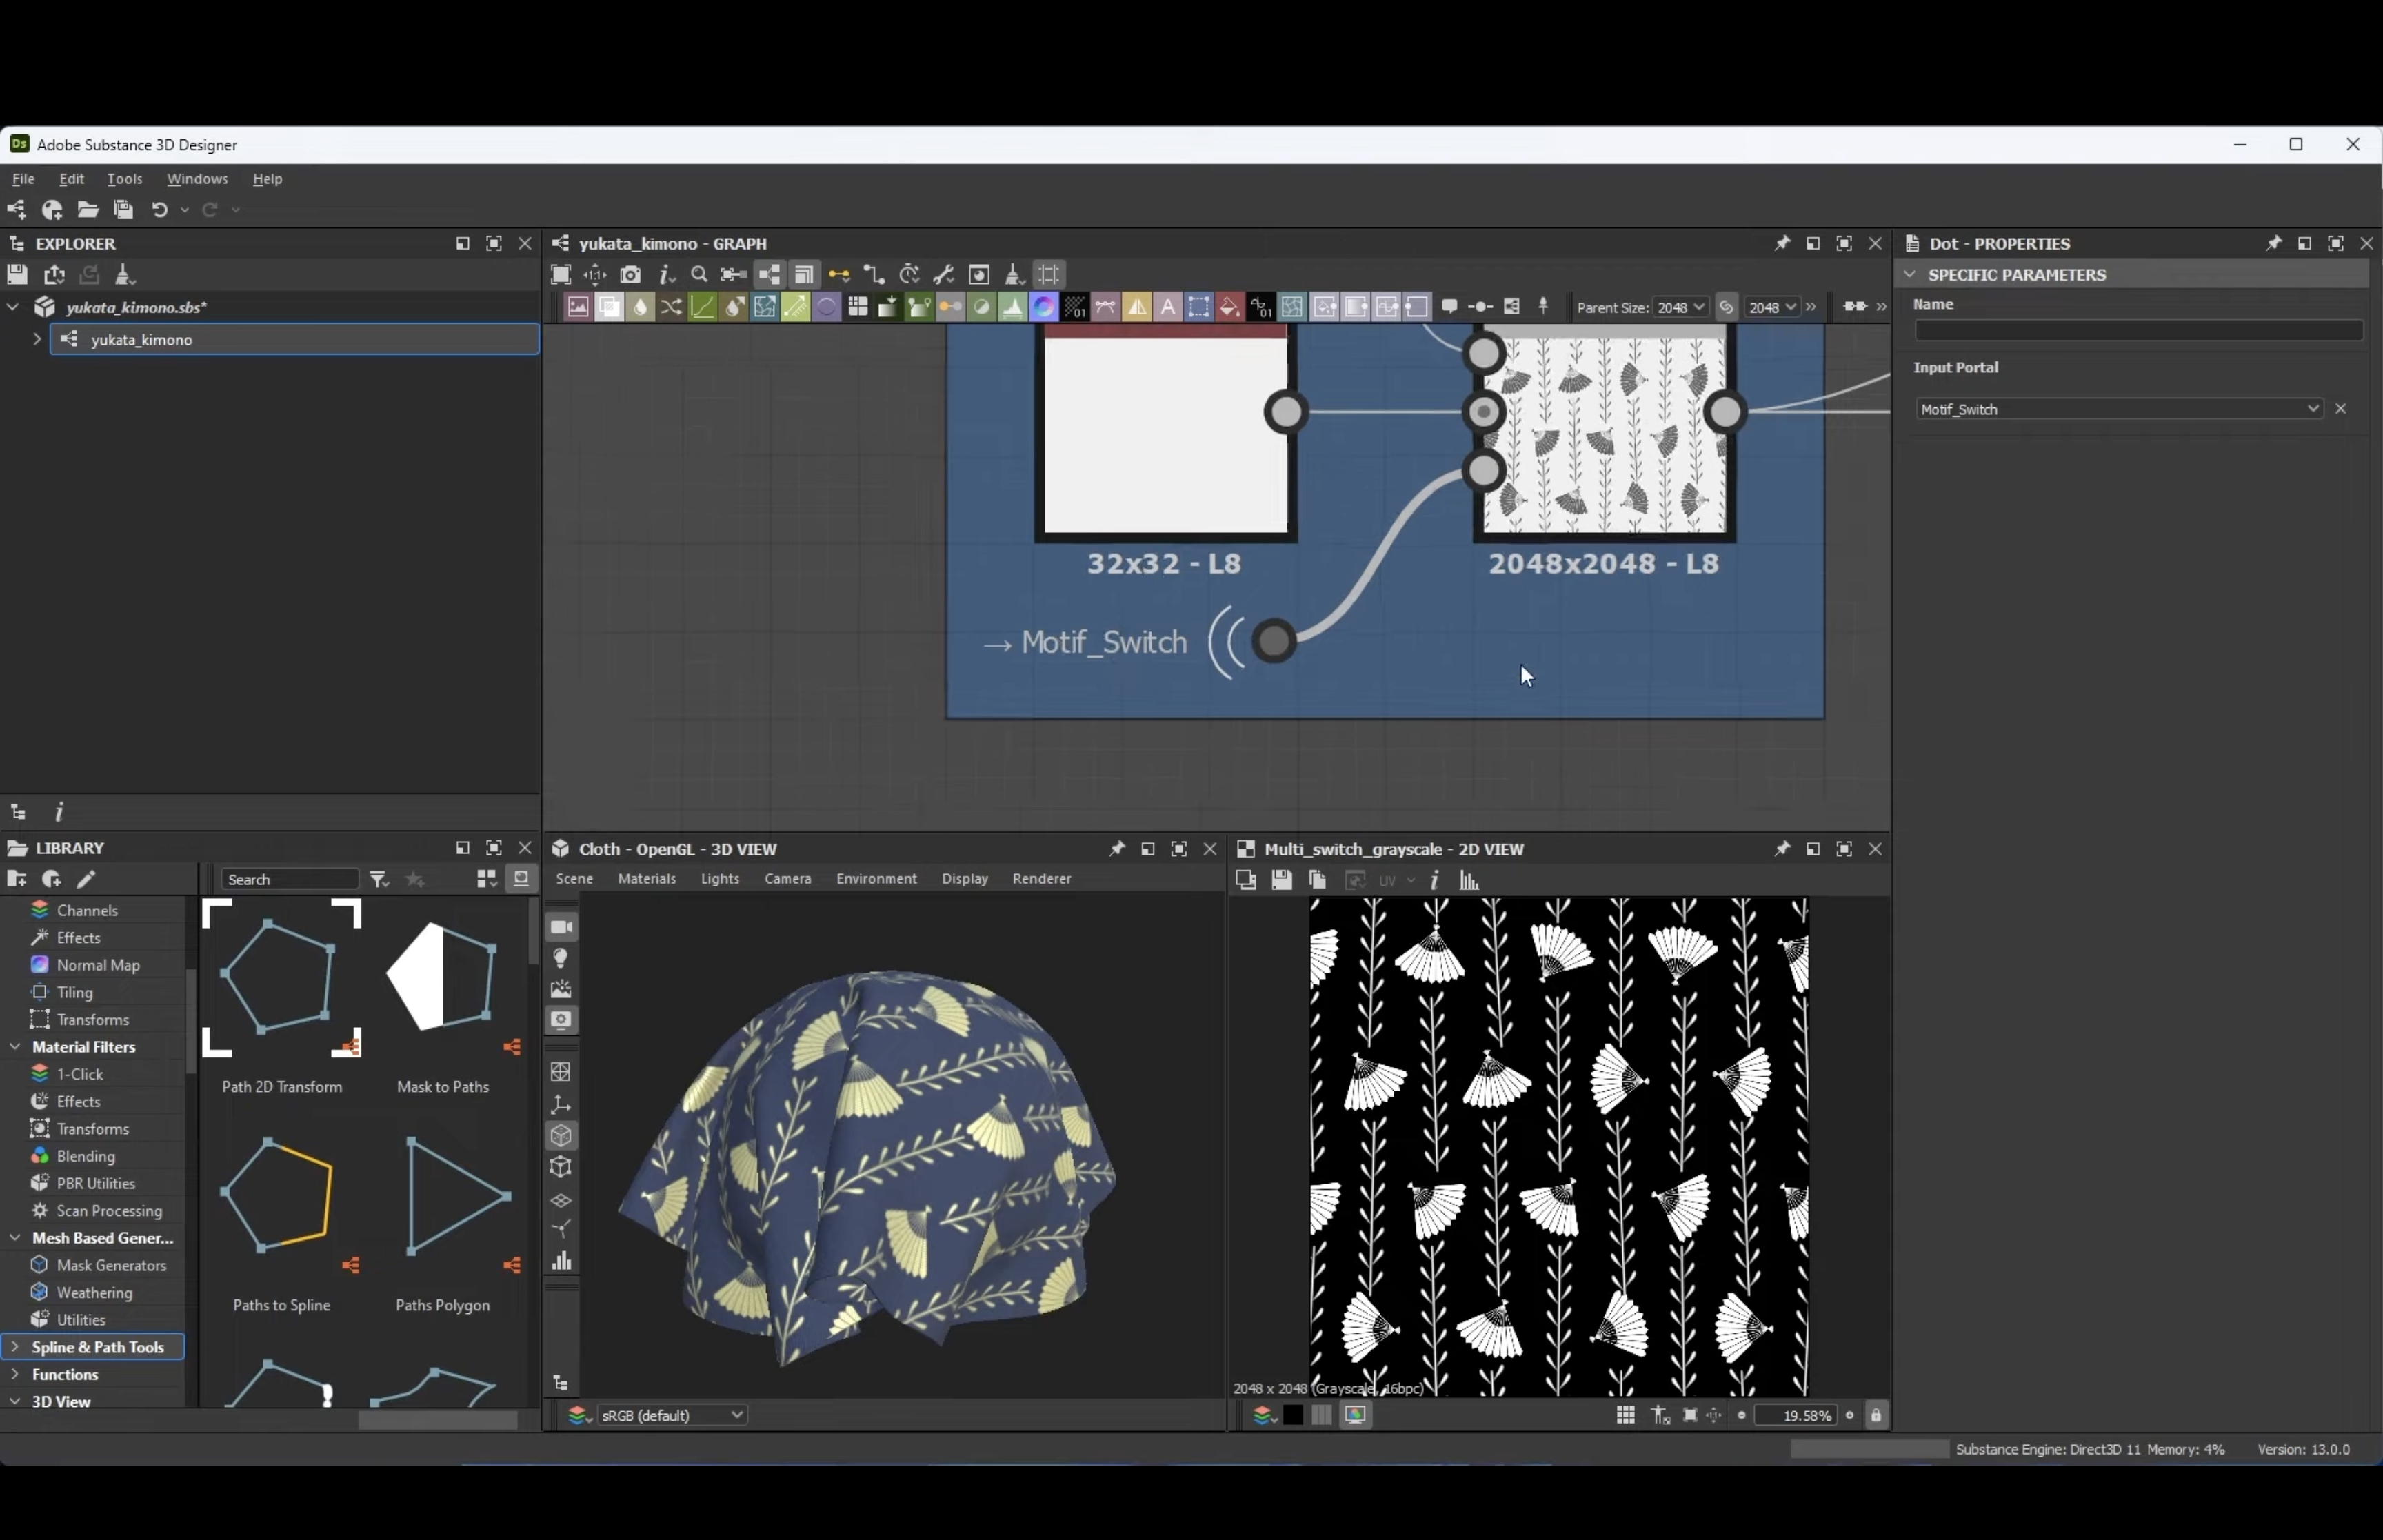Click the yukata_kimono tree item
Screen dimensions: 2383x1540
(x=143, y=338)
